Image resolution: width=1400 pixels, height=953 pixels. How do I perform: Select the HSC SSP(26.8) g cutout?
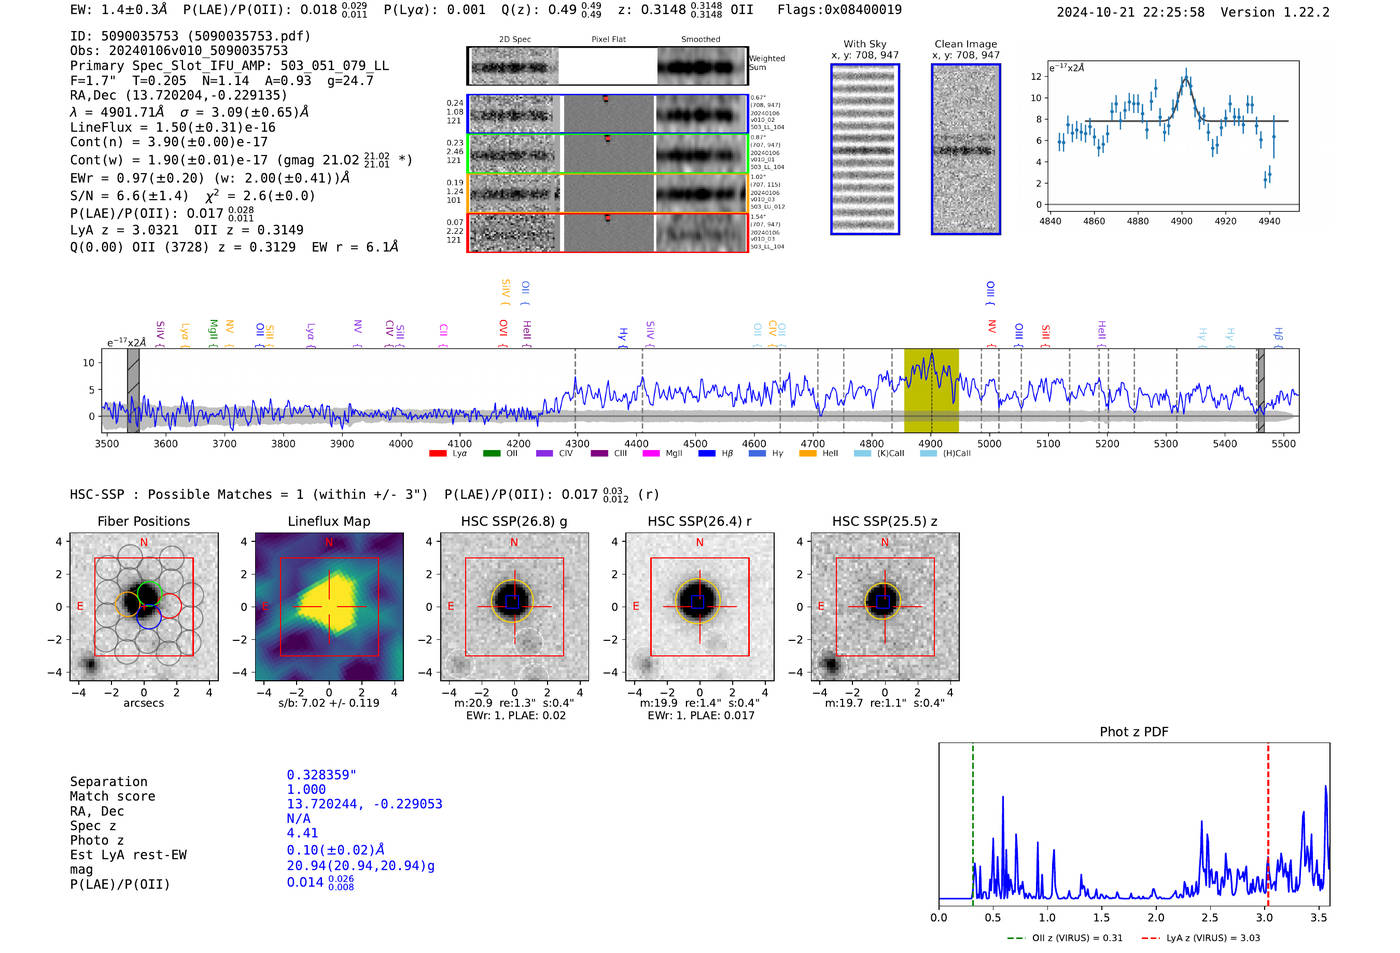(x=514, y=607)
